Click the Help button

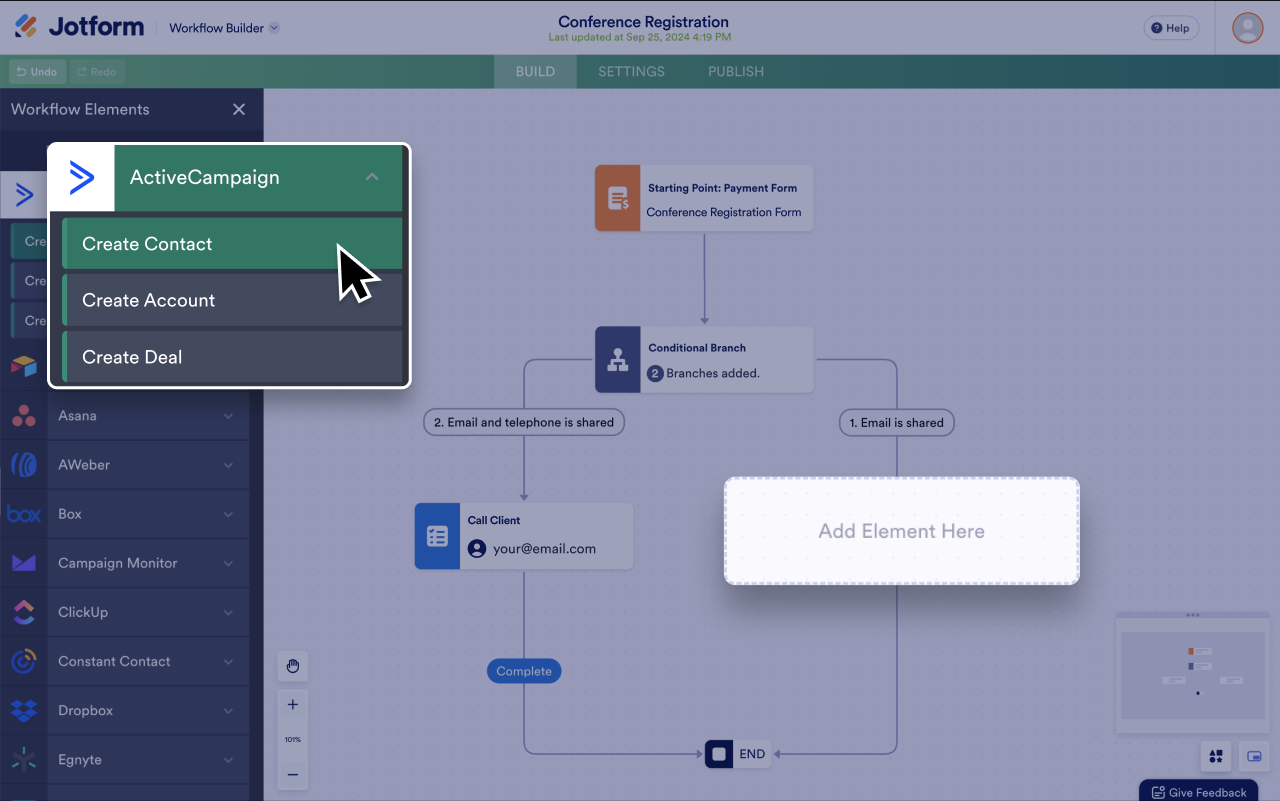(x=1171, y=28)
